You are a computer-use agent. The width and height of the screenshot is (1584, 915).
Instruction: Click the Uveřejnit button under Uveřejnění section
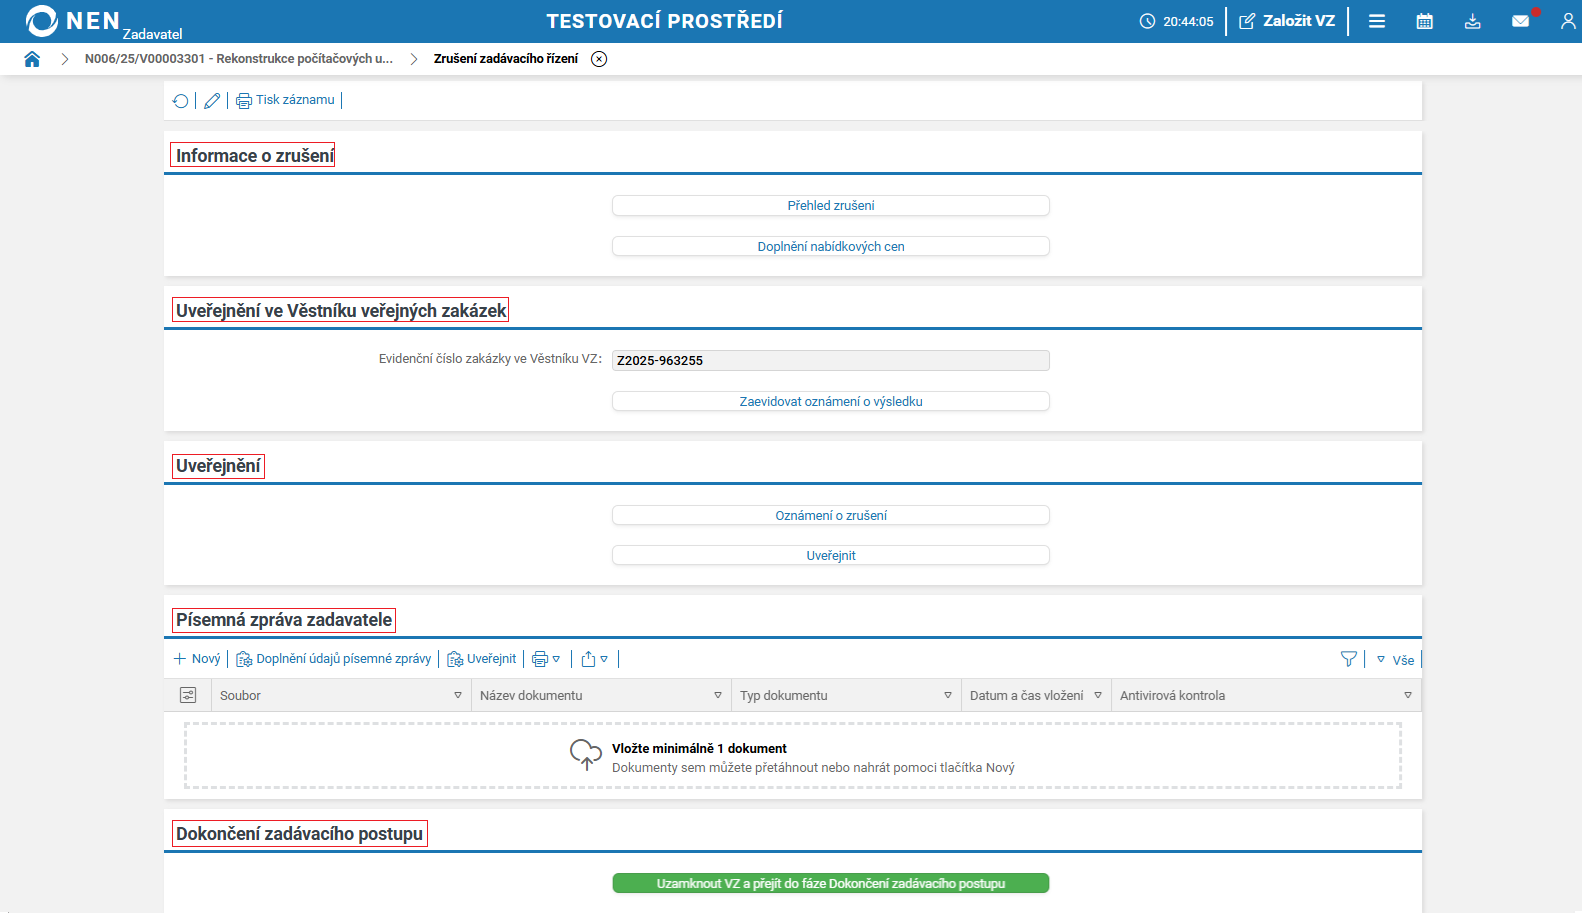831,556
